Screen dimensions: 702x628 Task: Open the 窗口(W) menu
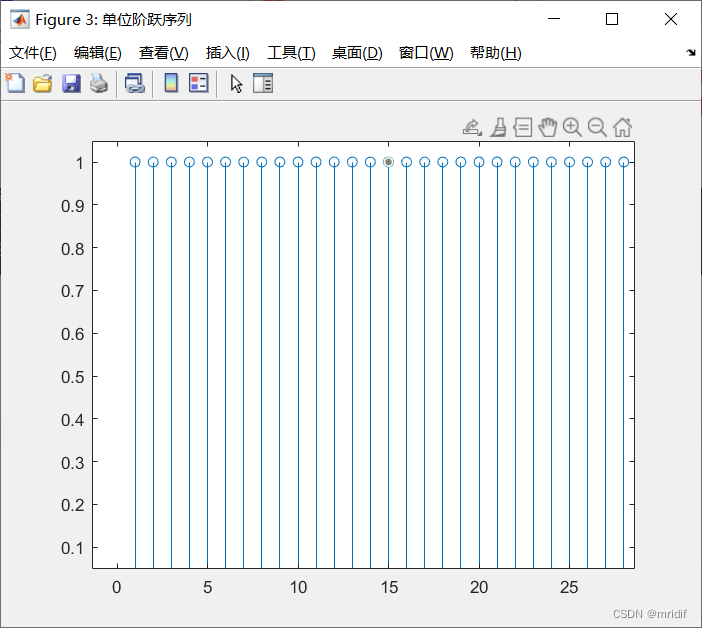tap(426, 53)
